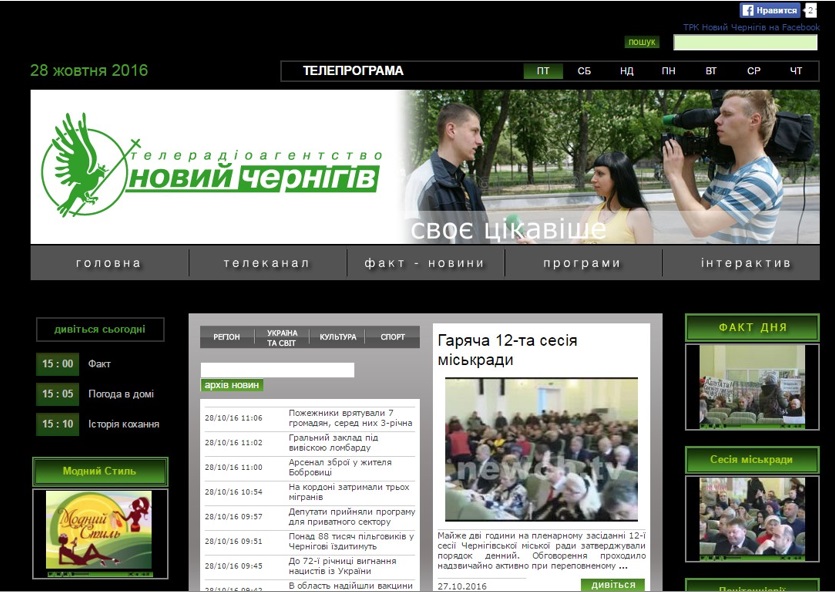Open the Сесія міськради video thumbnail
The image size is (835, 592).
click(x=752, y=519)
